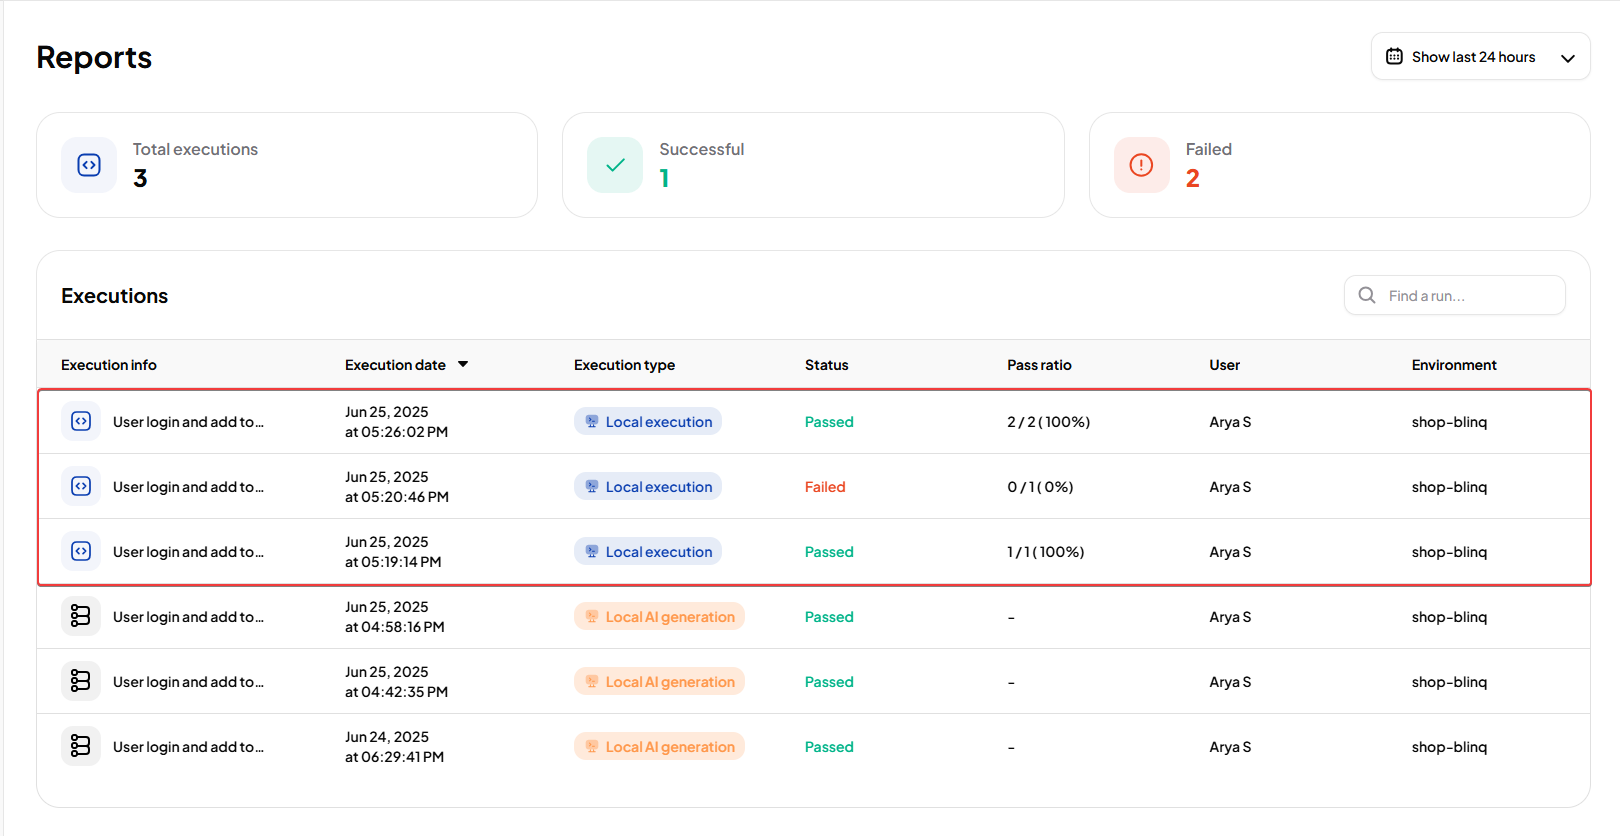Click the Local execution badge on the Failed row
1620x836 pixels.
[x=648, y=487]
